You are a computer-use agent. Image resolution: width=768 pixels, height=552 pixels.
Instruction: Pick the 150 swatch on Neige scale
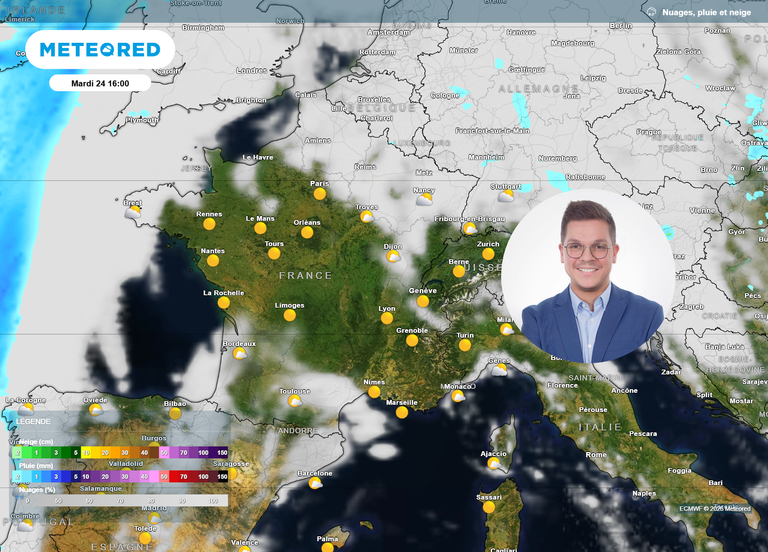pyautogui.click(x=221, y=453)
